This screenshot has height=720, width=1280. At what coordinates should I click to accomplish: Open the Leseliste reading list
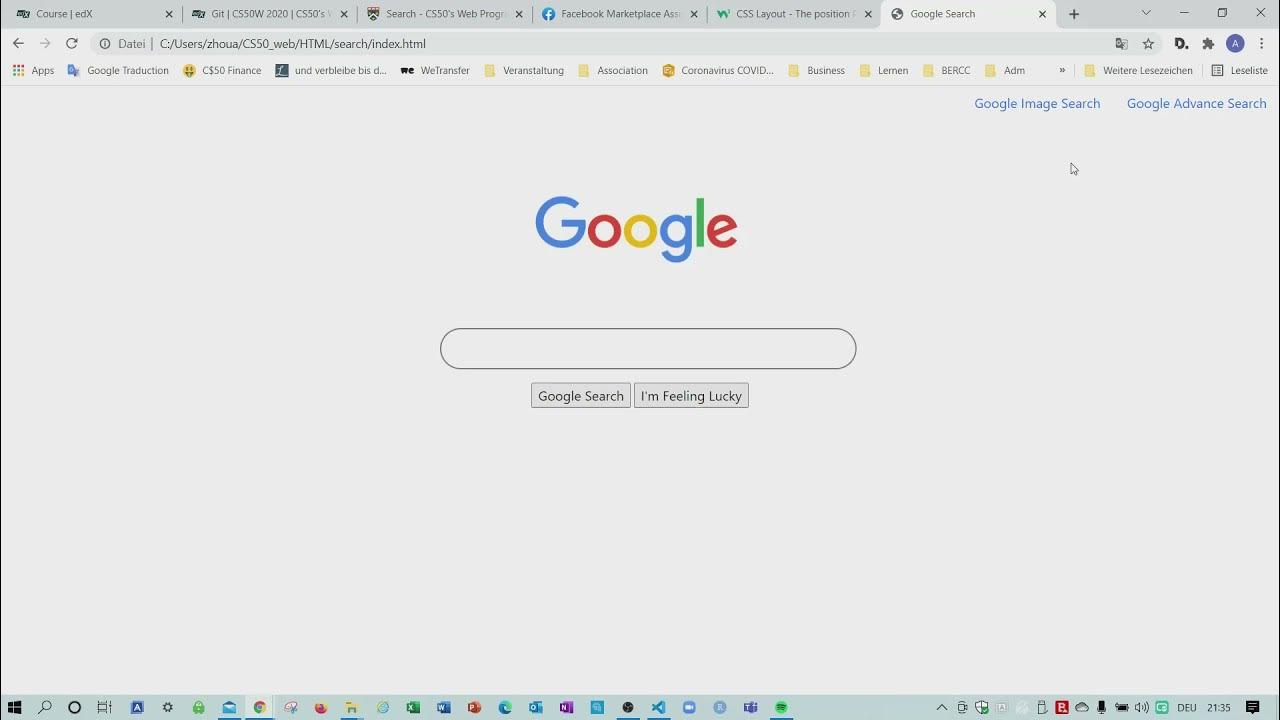click(1240, 71)
